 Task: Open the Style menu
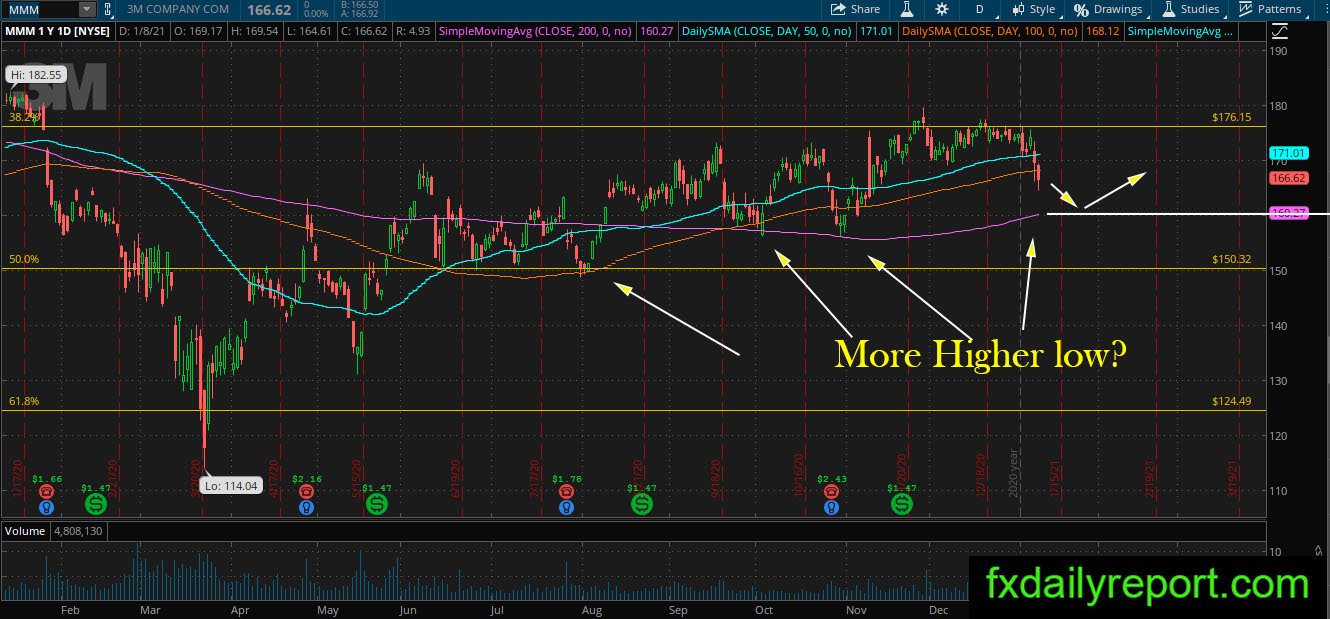[x=1033, y=9]
